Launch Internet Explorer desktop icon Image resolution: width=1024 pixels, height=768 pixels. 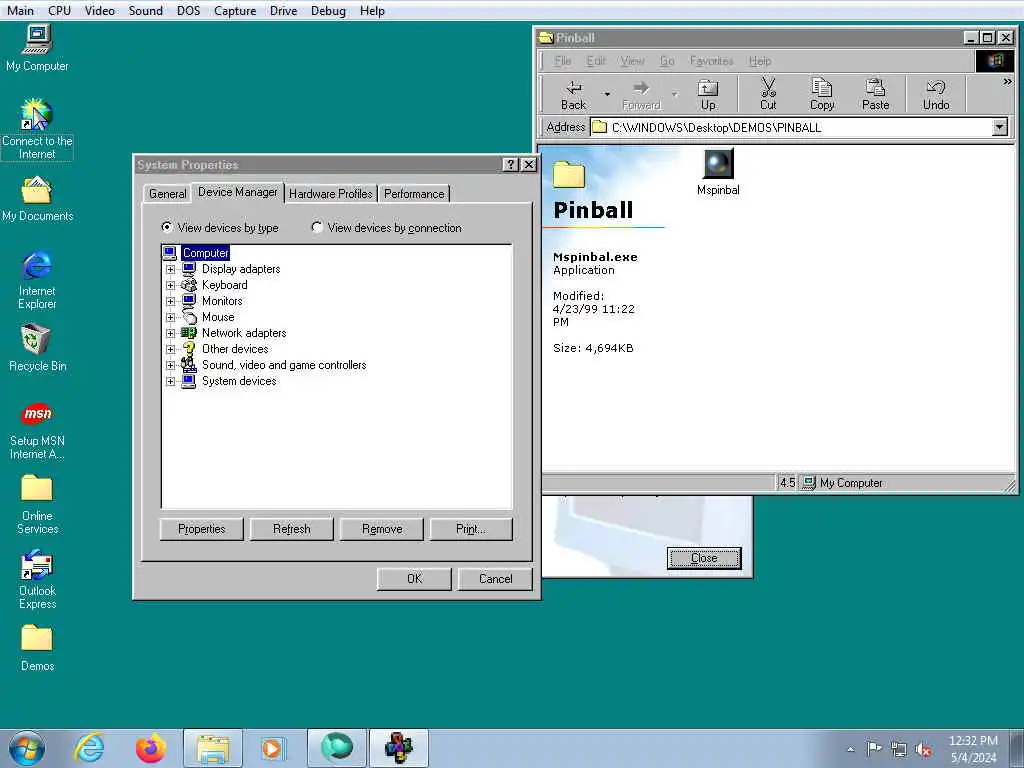pos(37,279)
